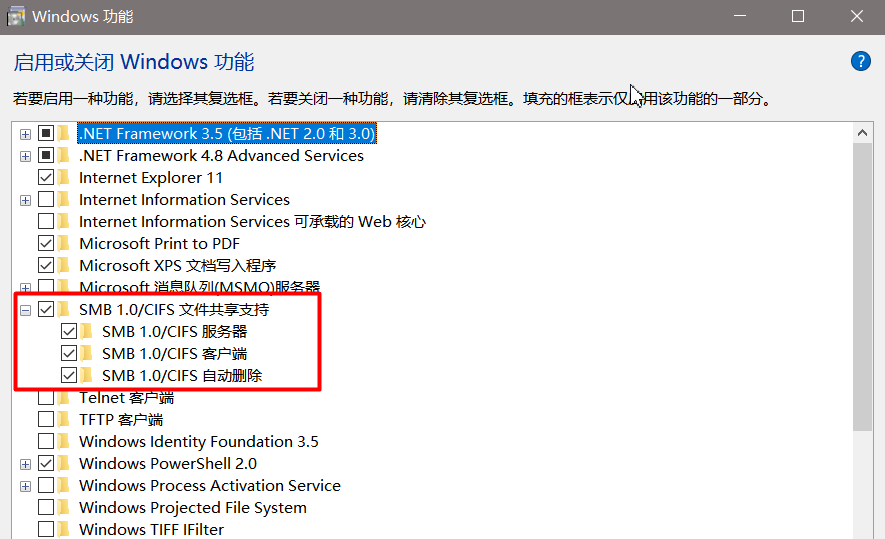Uncheck Microsoft Print to PDF
885x539 pixels.
pyautogui.click(x=46, y=244)
